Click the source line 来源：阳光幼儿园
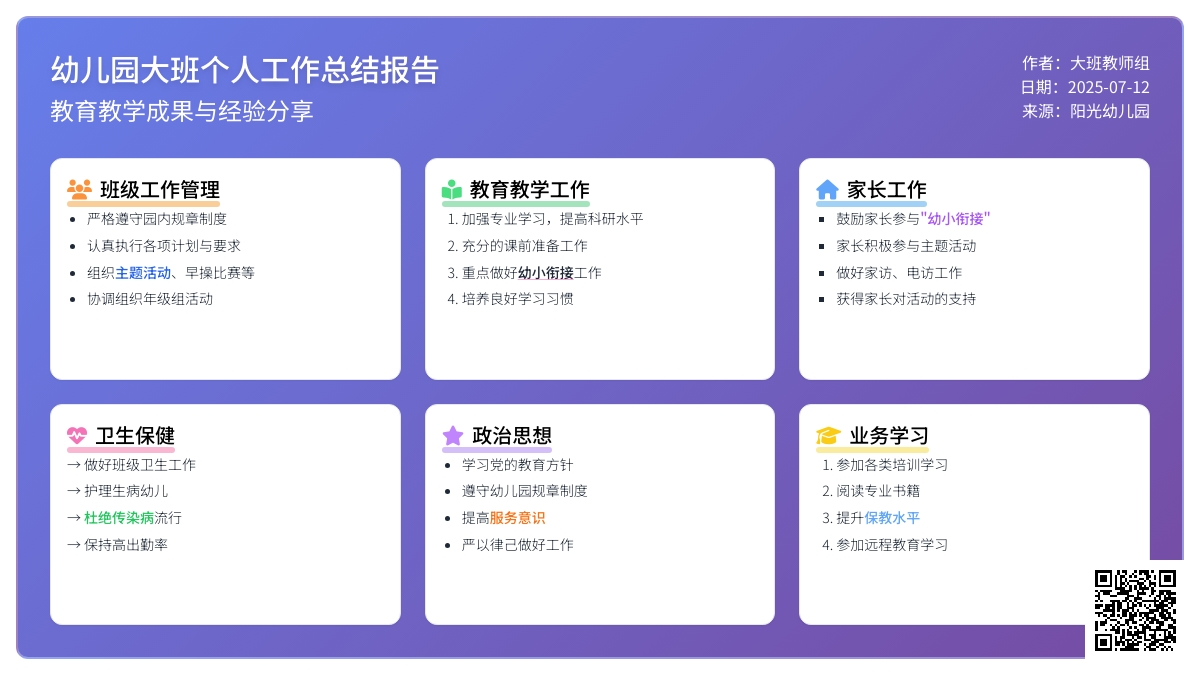This screenshot has width=1200, height=675. click(1086, 111)
